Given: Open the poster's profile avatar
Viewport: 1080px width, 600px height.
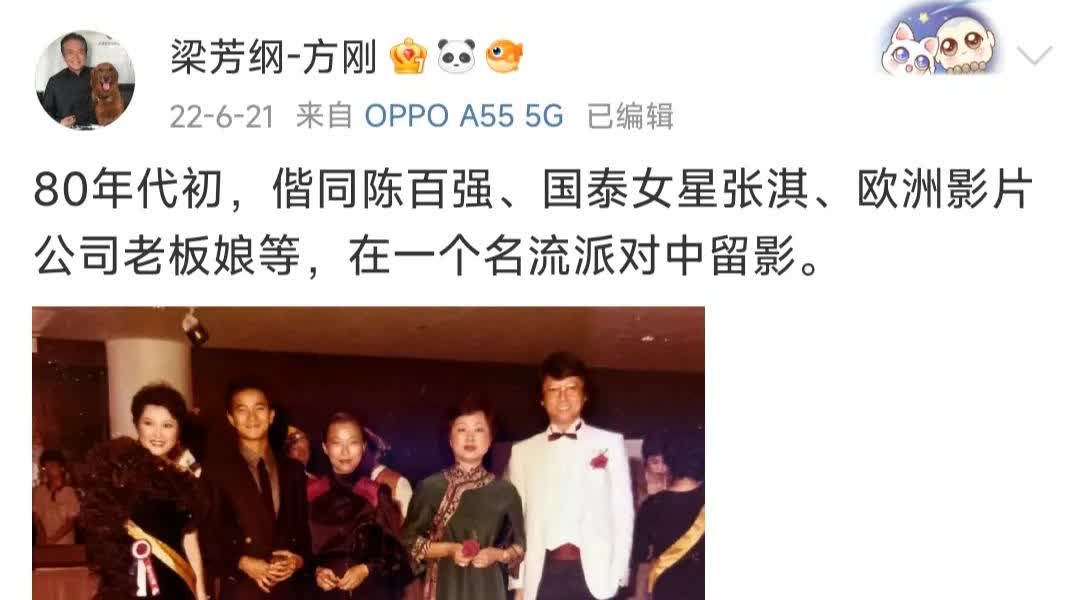Looking at the screenshot, I should click(85, 80).
